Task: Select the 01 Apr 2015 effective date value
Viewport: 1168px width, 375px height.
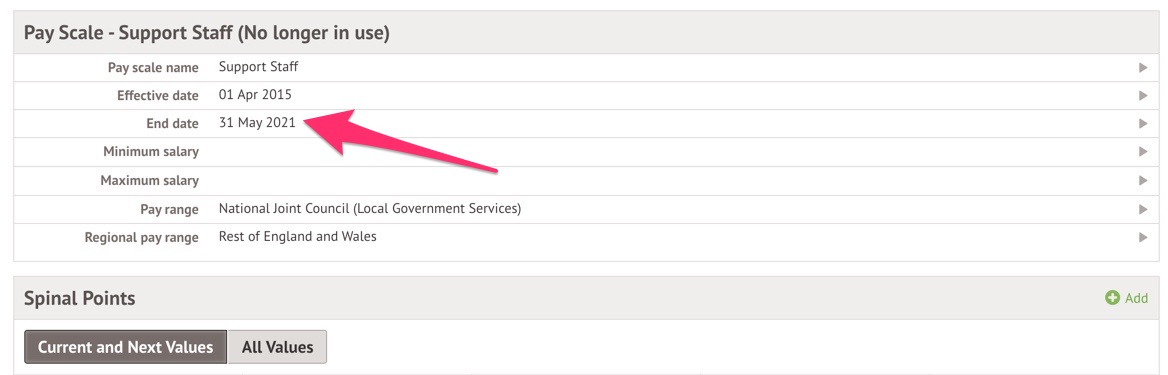Action: (255, 95)
